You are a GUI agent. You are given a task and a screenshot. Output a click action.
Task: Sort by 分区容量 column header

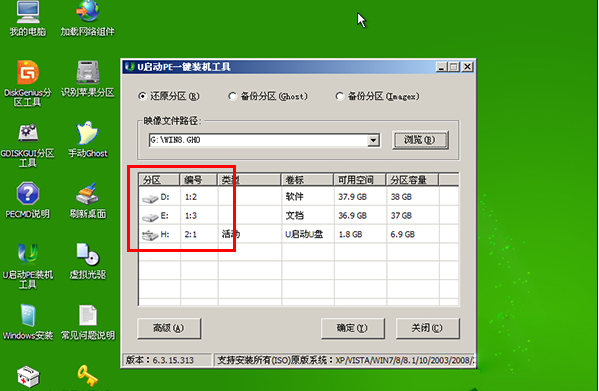[x=412, y=180]
